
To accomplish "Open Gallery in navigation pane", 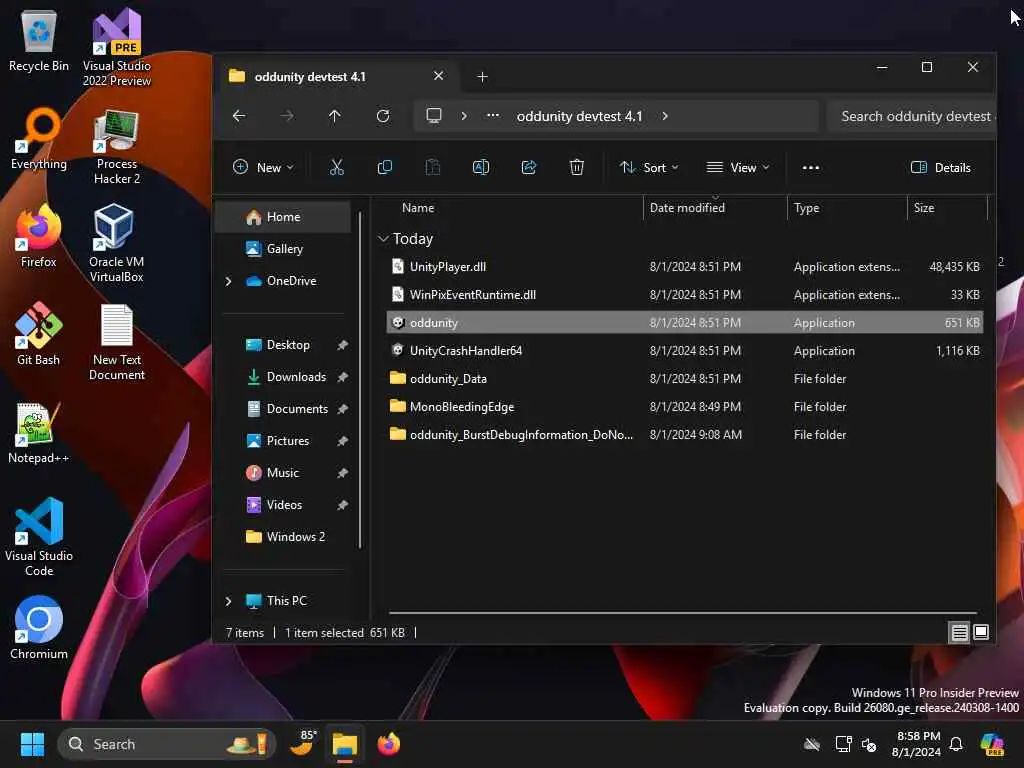I will tap(285, 249).
